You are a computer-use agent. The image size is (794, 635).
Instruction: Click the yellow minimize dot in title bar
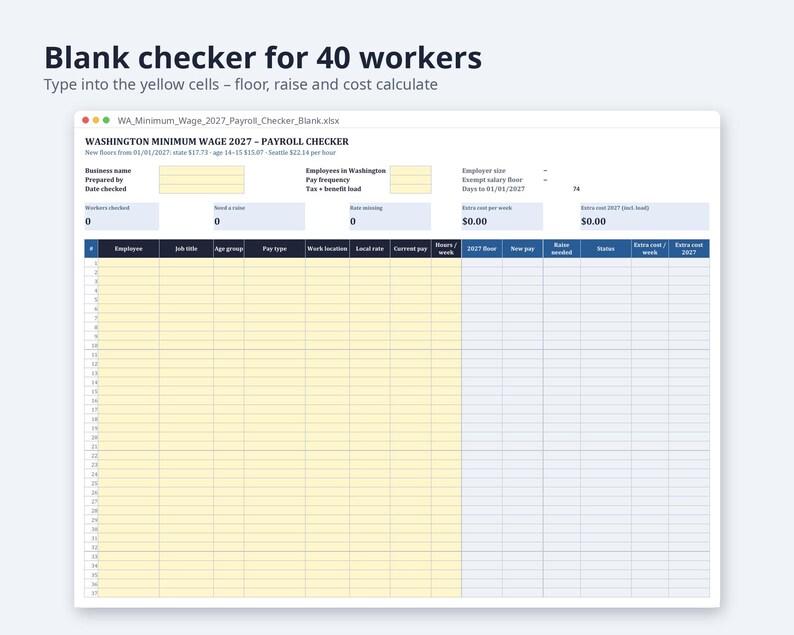coord(96,120)
